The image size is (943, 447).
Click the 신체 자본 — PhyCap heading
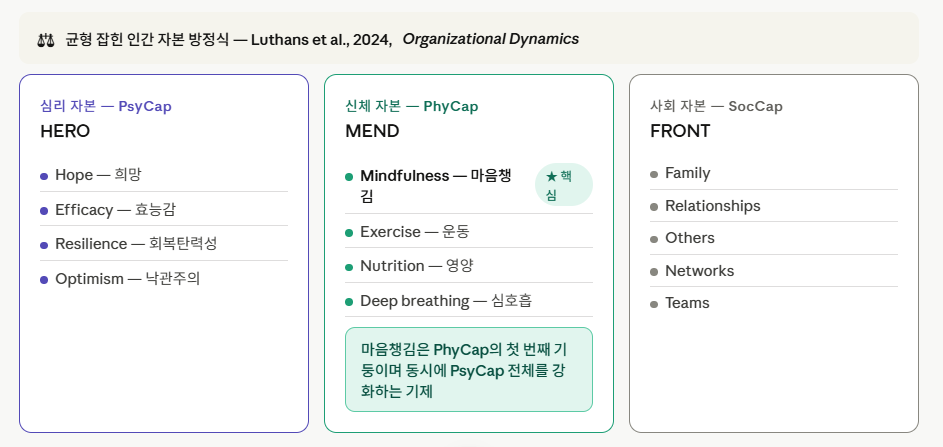point(412,106)
